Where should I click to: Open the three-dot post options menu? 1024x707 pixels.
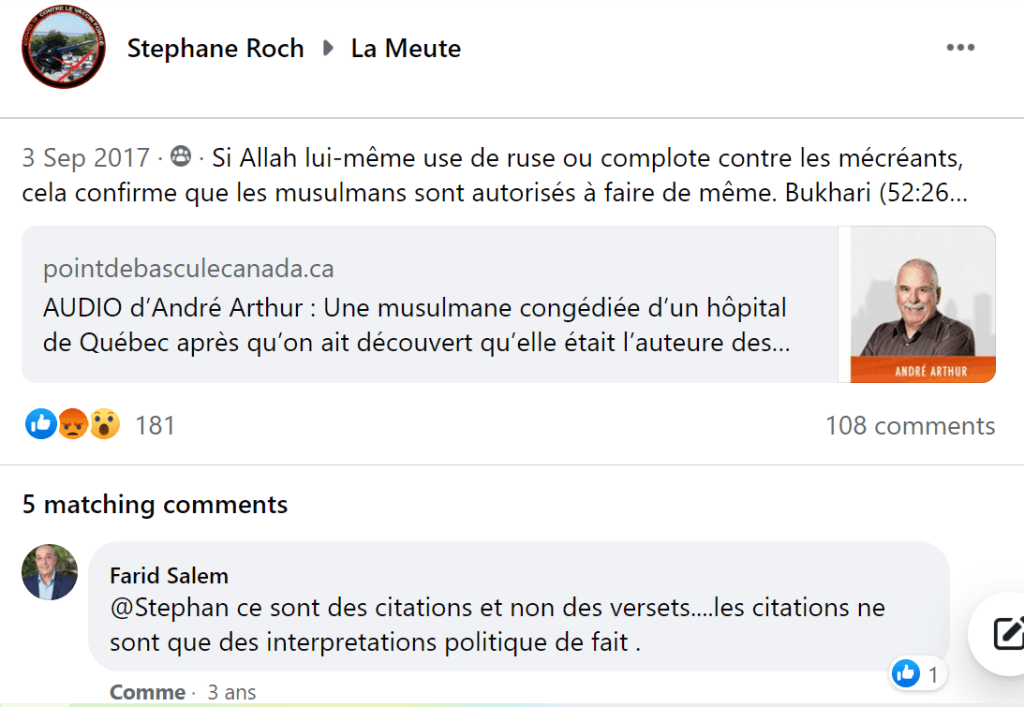point(960,48)
